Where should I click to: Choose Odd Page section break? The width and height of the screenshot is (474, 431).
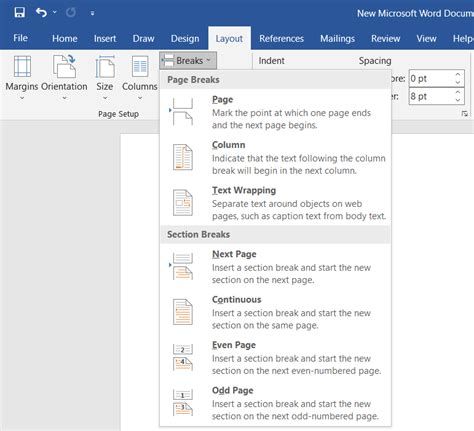[x=275, y=403]
